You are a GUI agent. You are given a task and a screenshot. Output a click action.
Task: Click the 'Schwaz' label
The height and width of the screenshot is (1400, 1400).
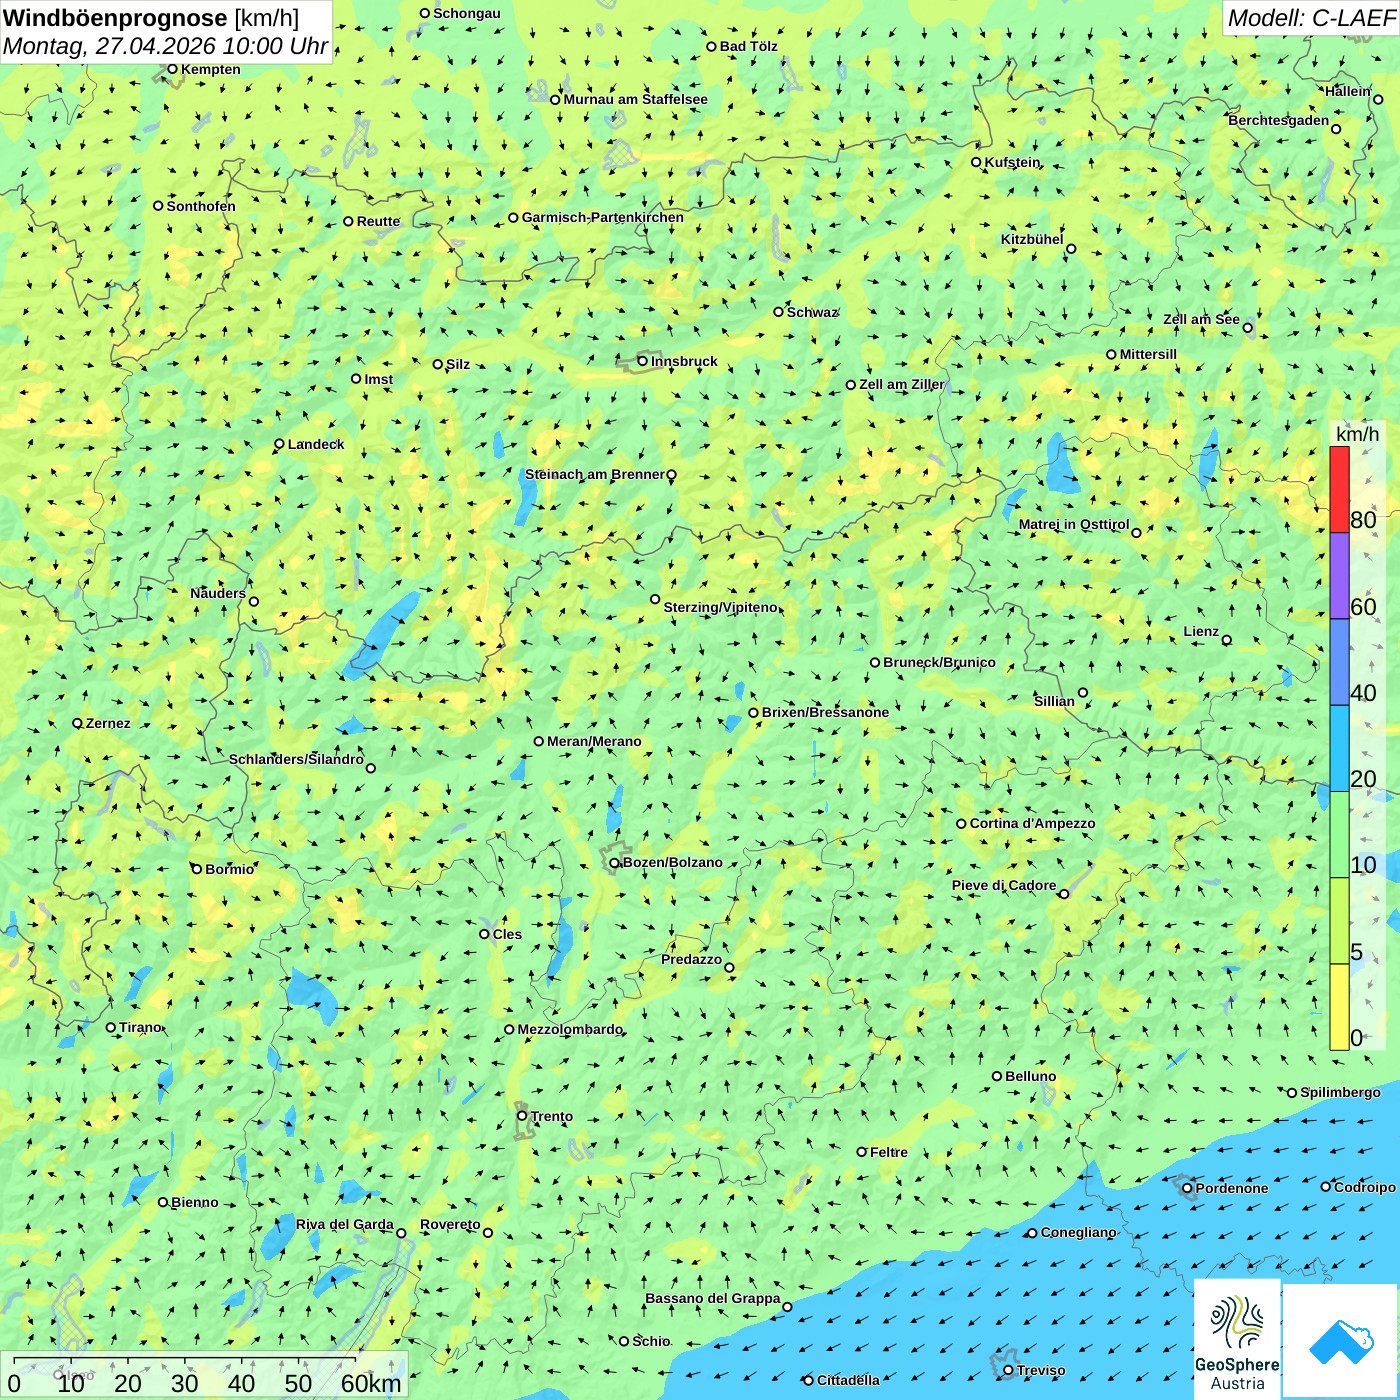(x=812, y=312)
